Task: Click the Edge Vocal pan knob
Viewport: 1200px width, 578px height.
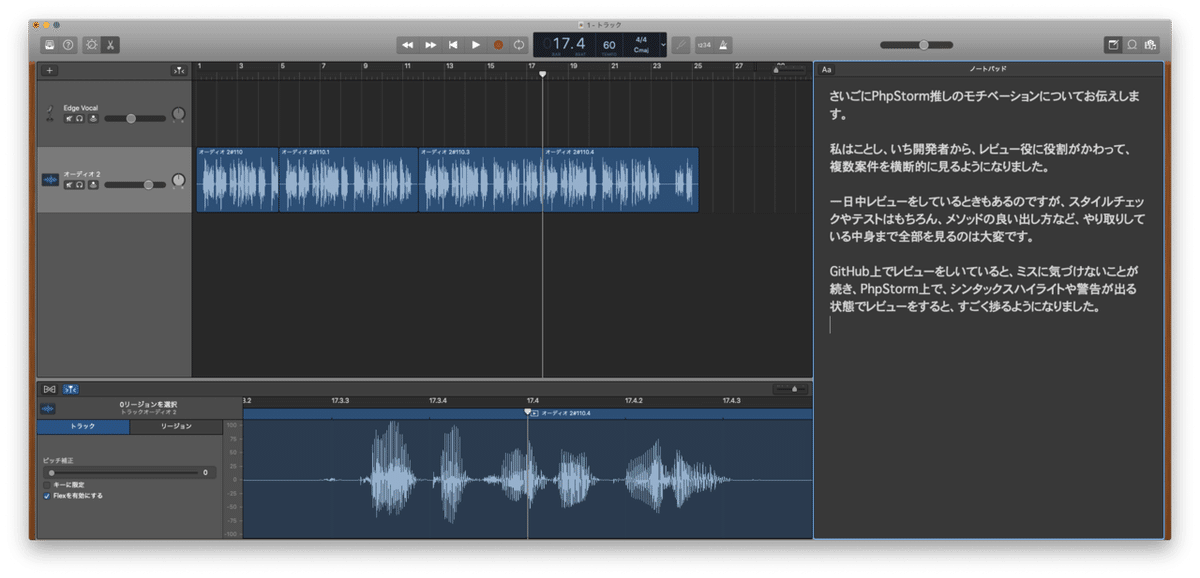Action: pyautogui.click(x=179, y=115)
